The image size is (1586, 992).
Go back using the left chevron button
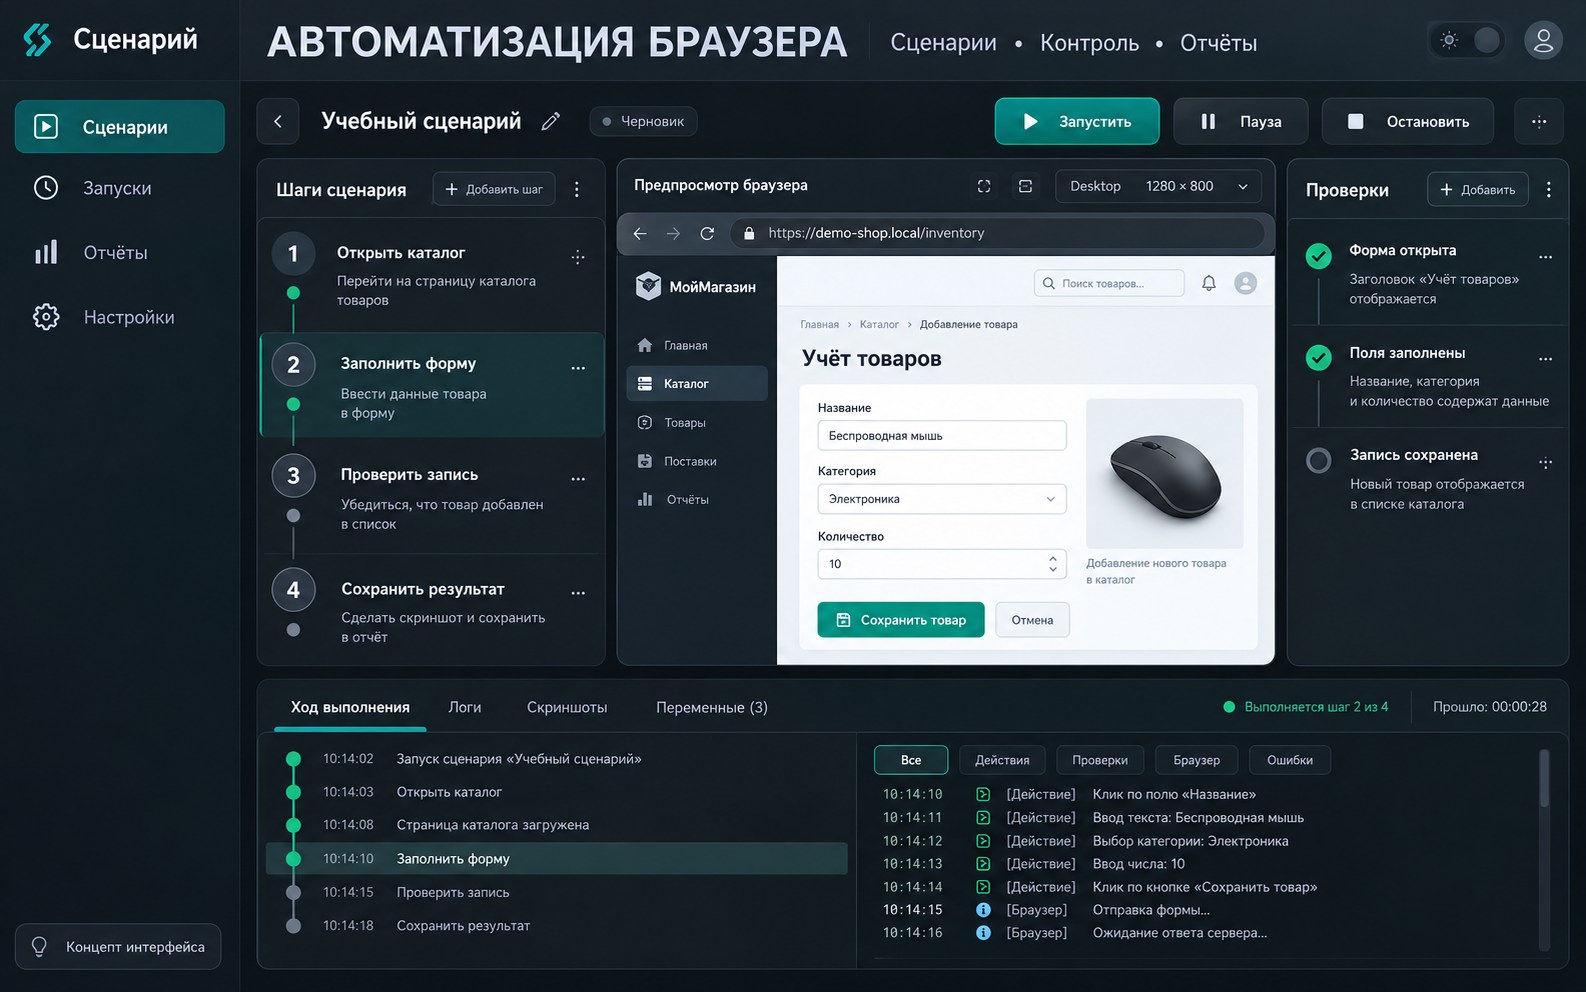point(278,122)
